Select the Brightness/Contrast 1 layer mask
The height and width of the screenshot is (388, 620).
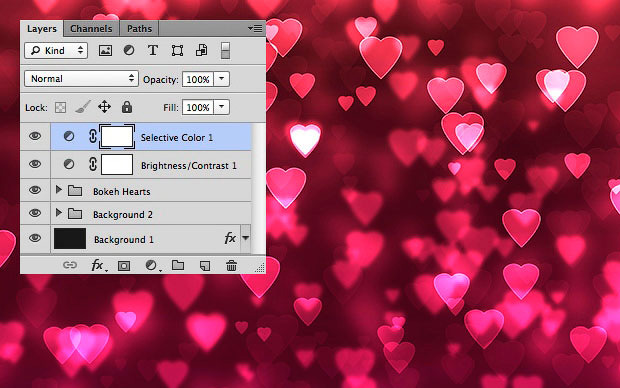(117, 164)
